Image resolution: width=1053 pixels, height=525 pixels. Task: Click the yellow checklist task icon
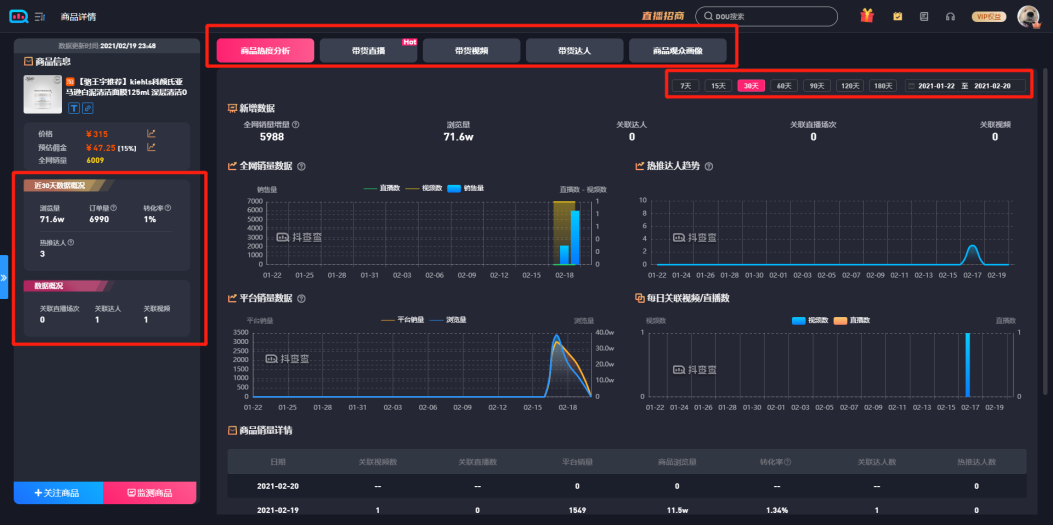pos(897,16)
